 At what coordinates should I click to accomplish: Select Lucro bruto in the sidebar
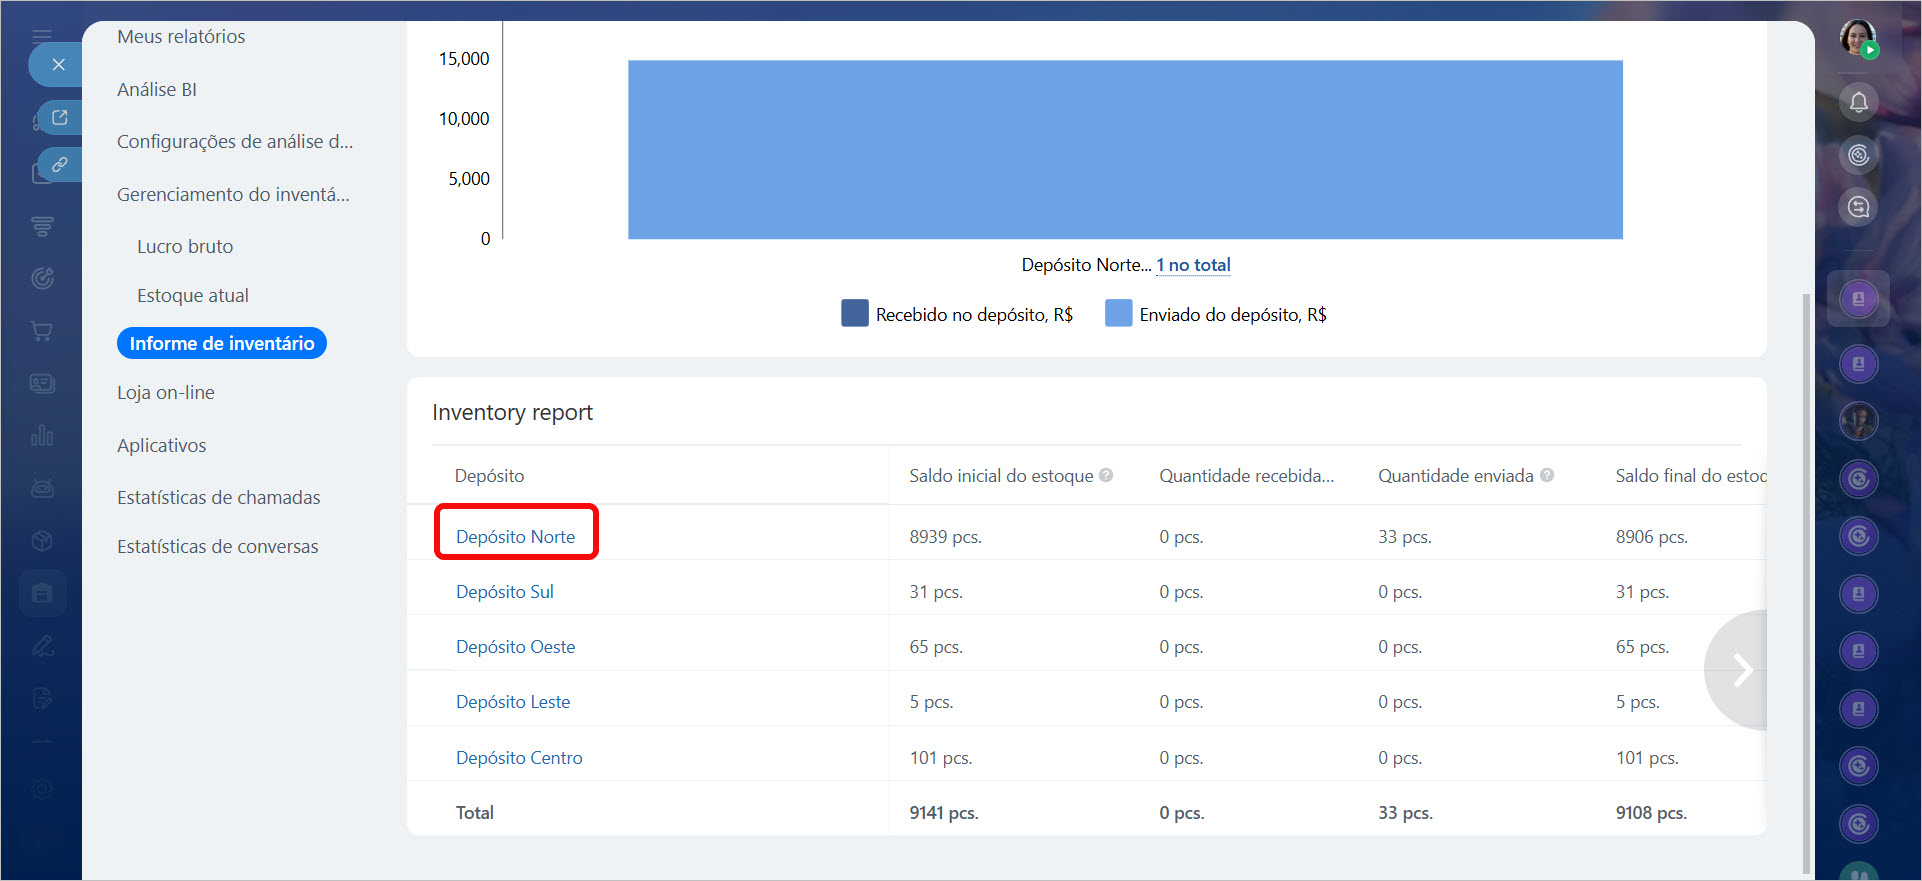coord(185,246)
